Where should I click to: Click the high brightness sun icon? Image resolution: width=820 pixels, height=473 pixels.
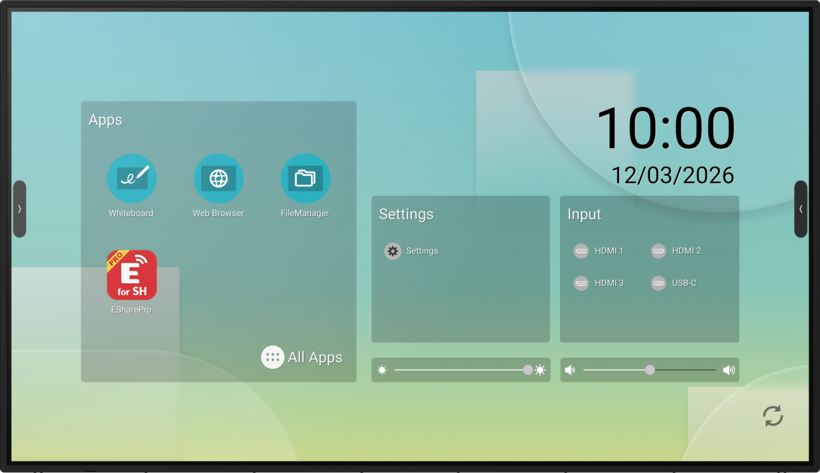[540, 370]
